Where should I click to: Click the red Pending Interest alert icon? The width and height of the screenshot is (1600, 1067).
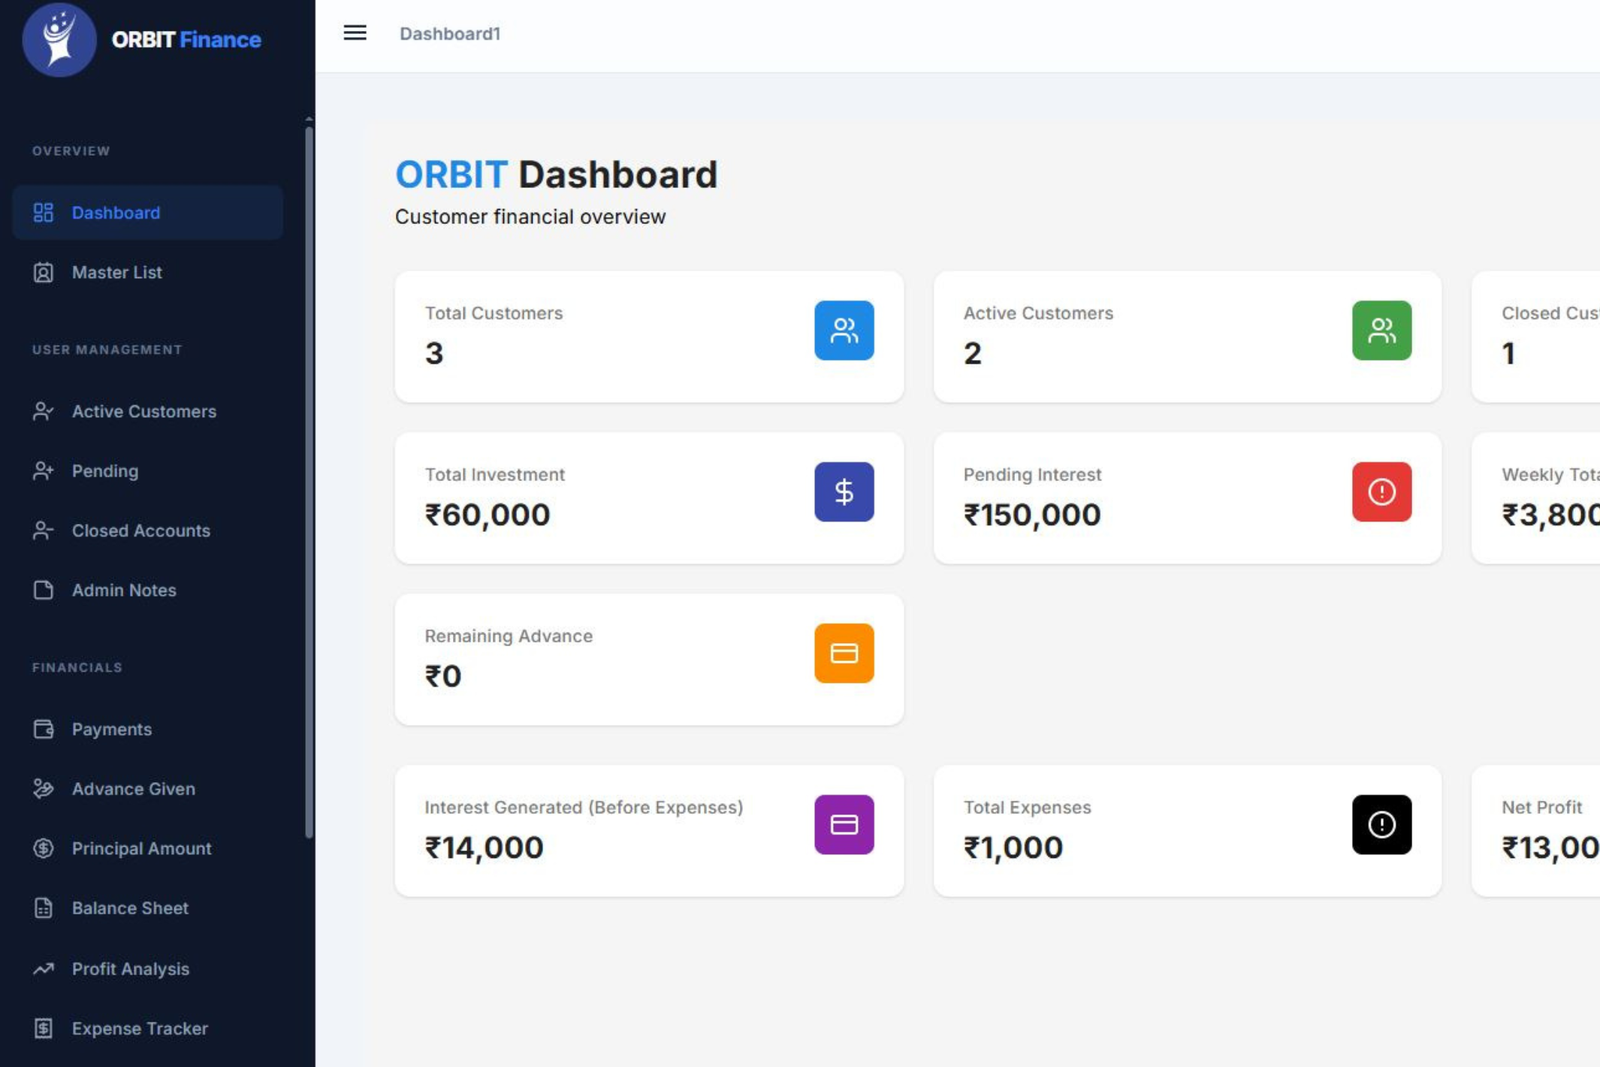1382,492
